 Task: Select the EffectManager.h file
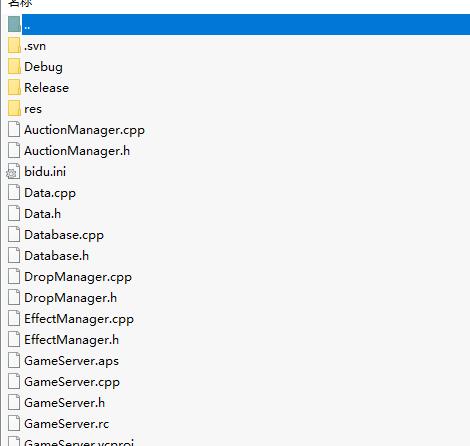72,340
